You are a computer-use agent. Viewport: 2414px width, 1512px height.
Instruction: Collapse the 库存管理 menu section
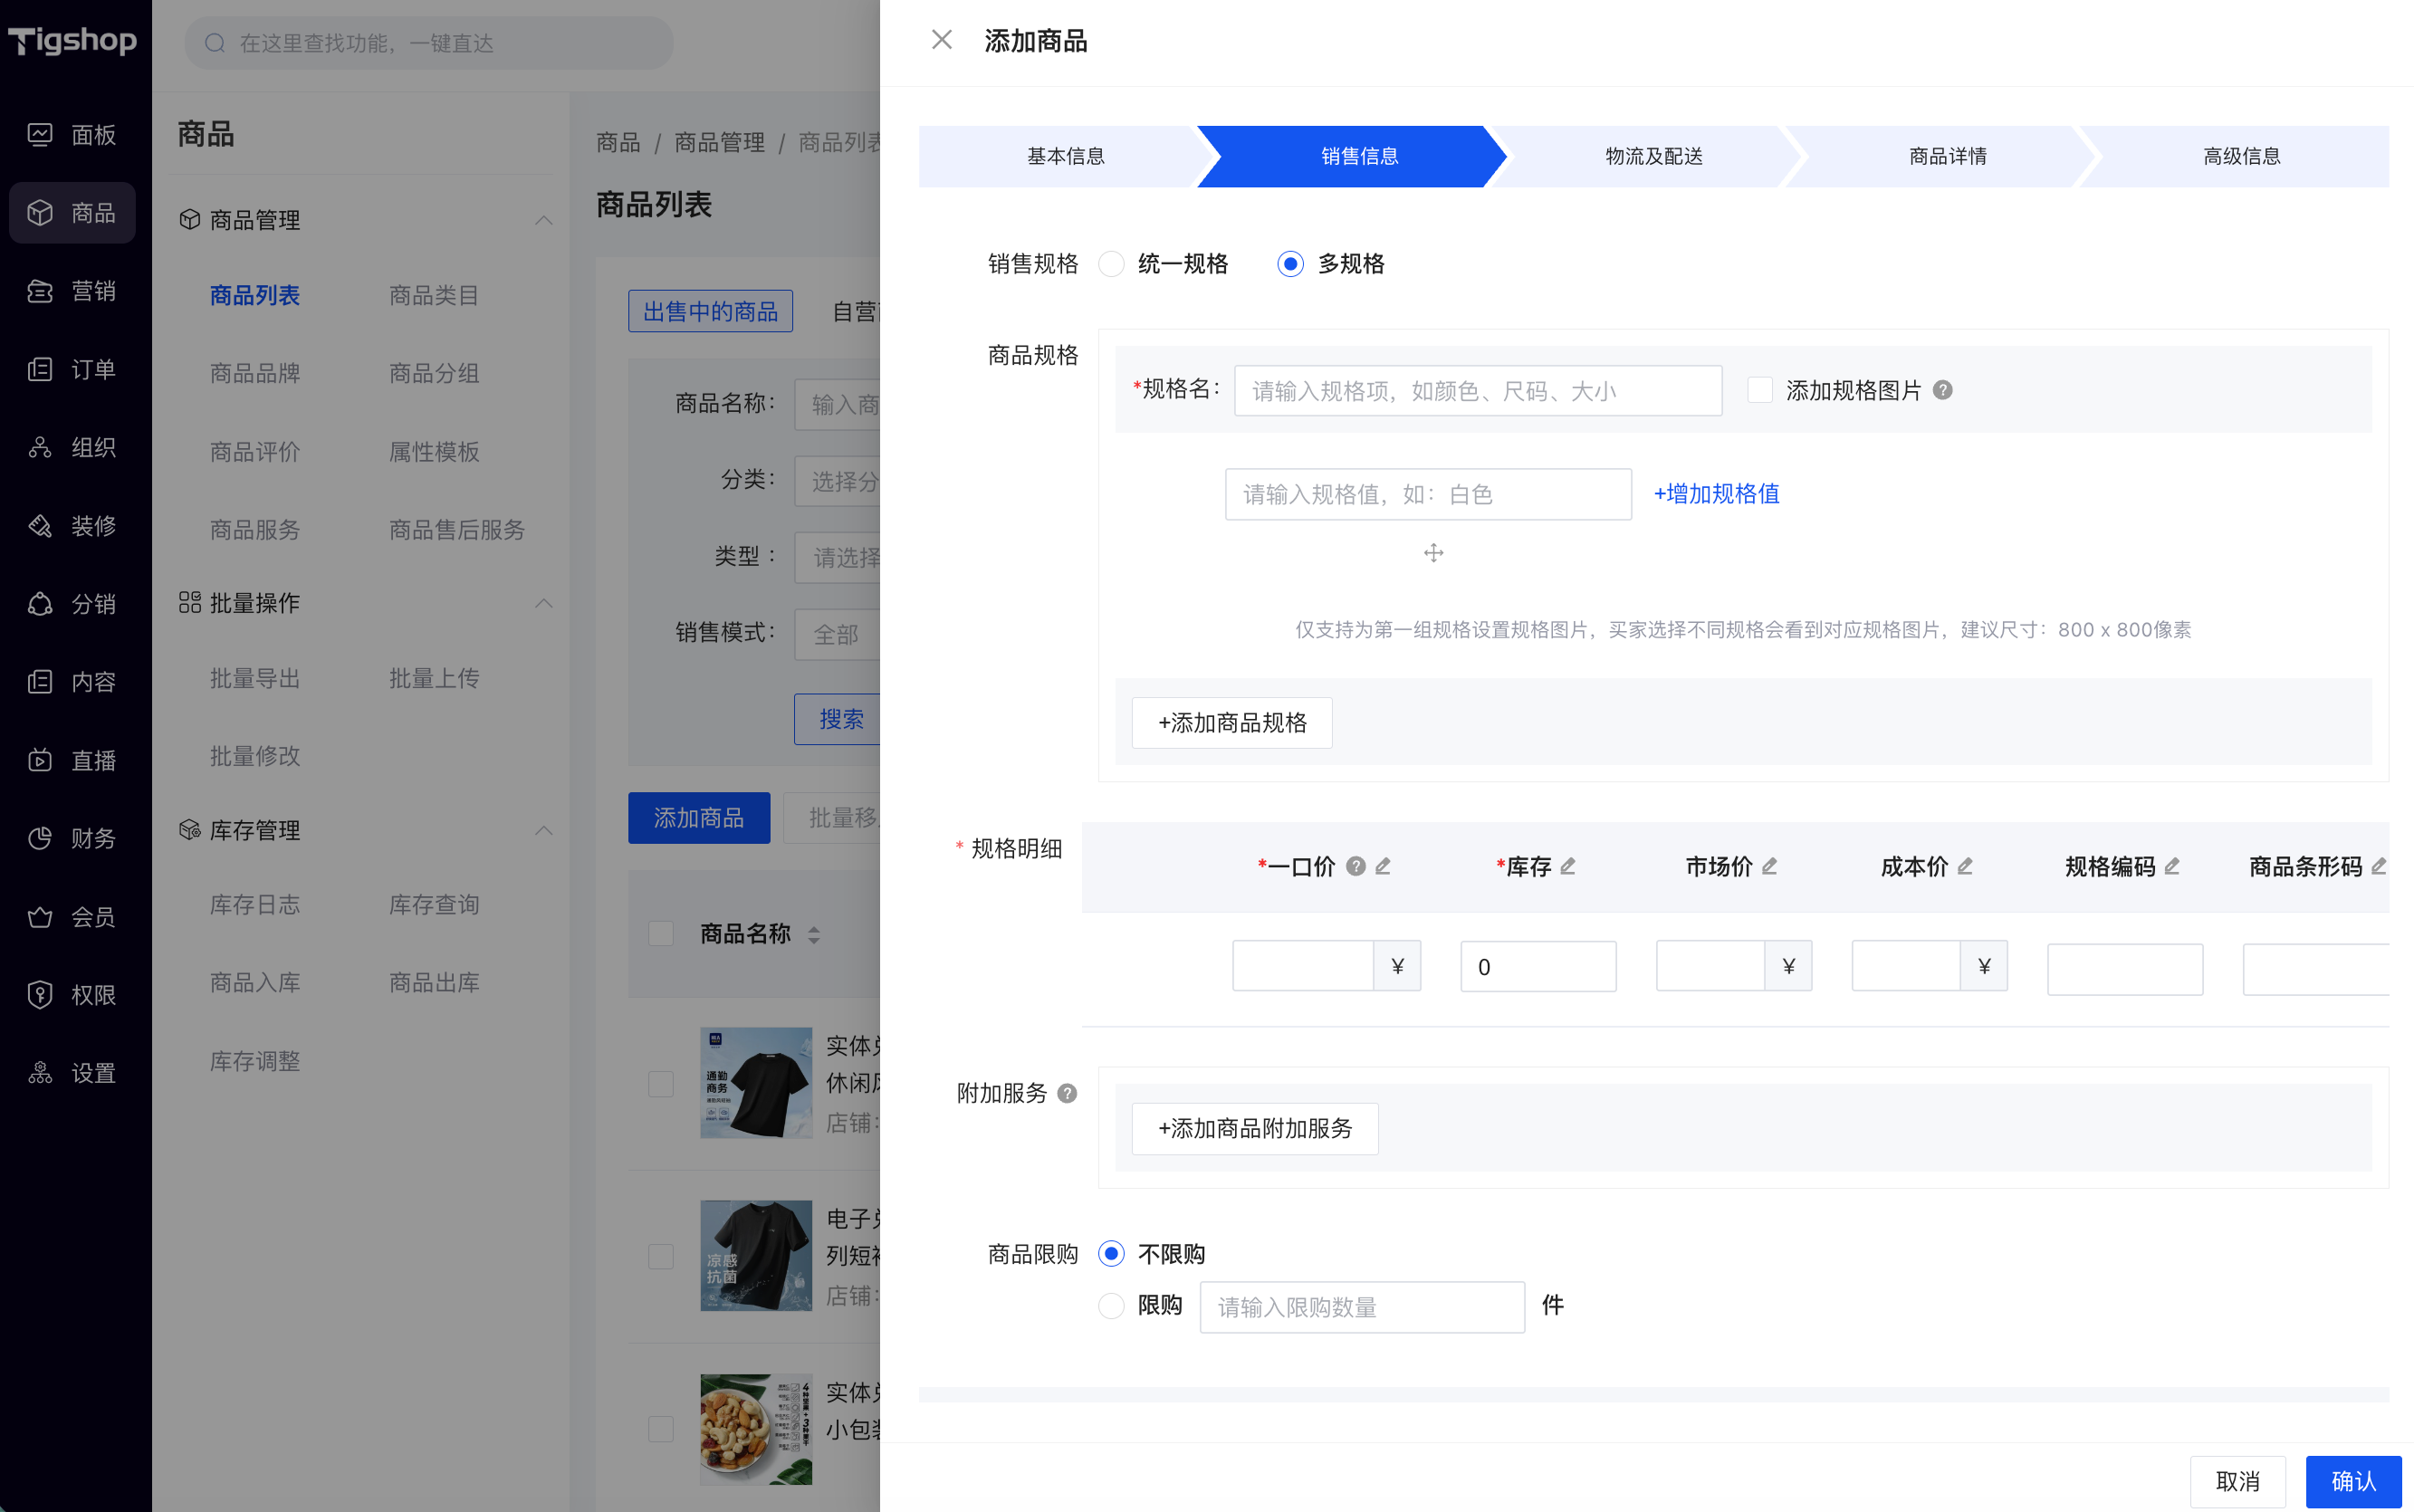[544, 831]
